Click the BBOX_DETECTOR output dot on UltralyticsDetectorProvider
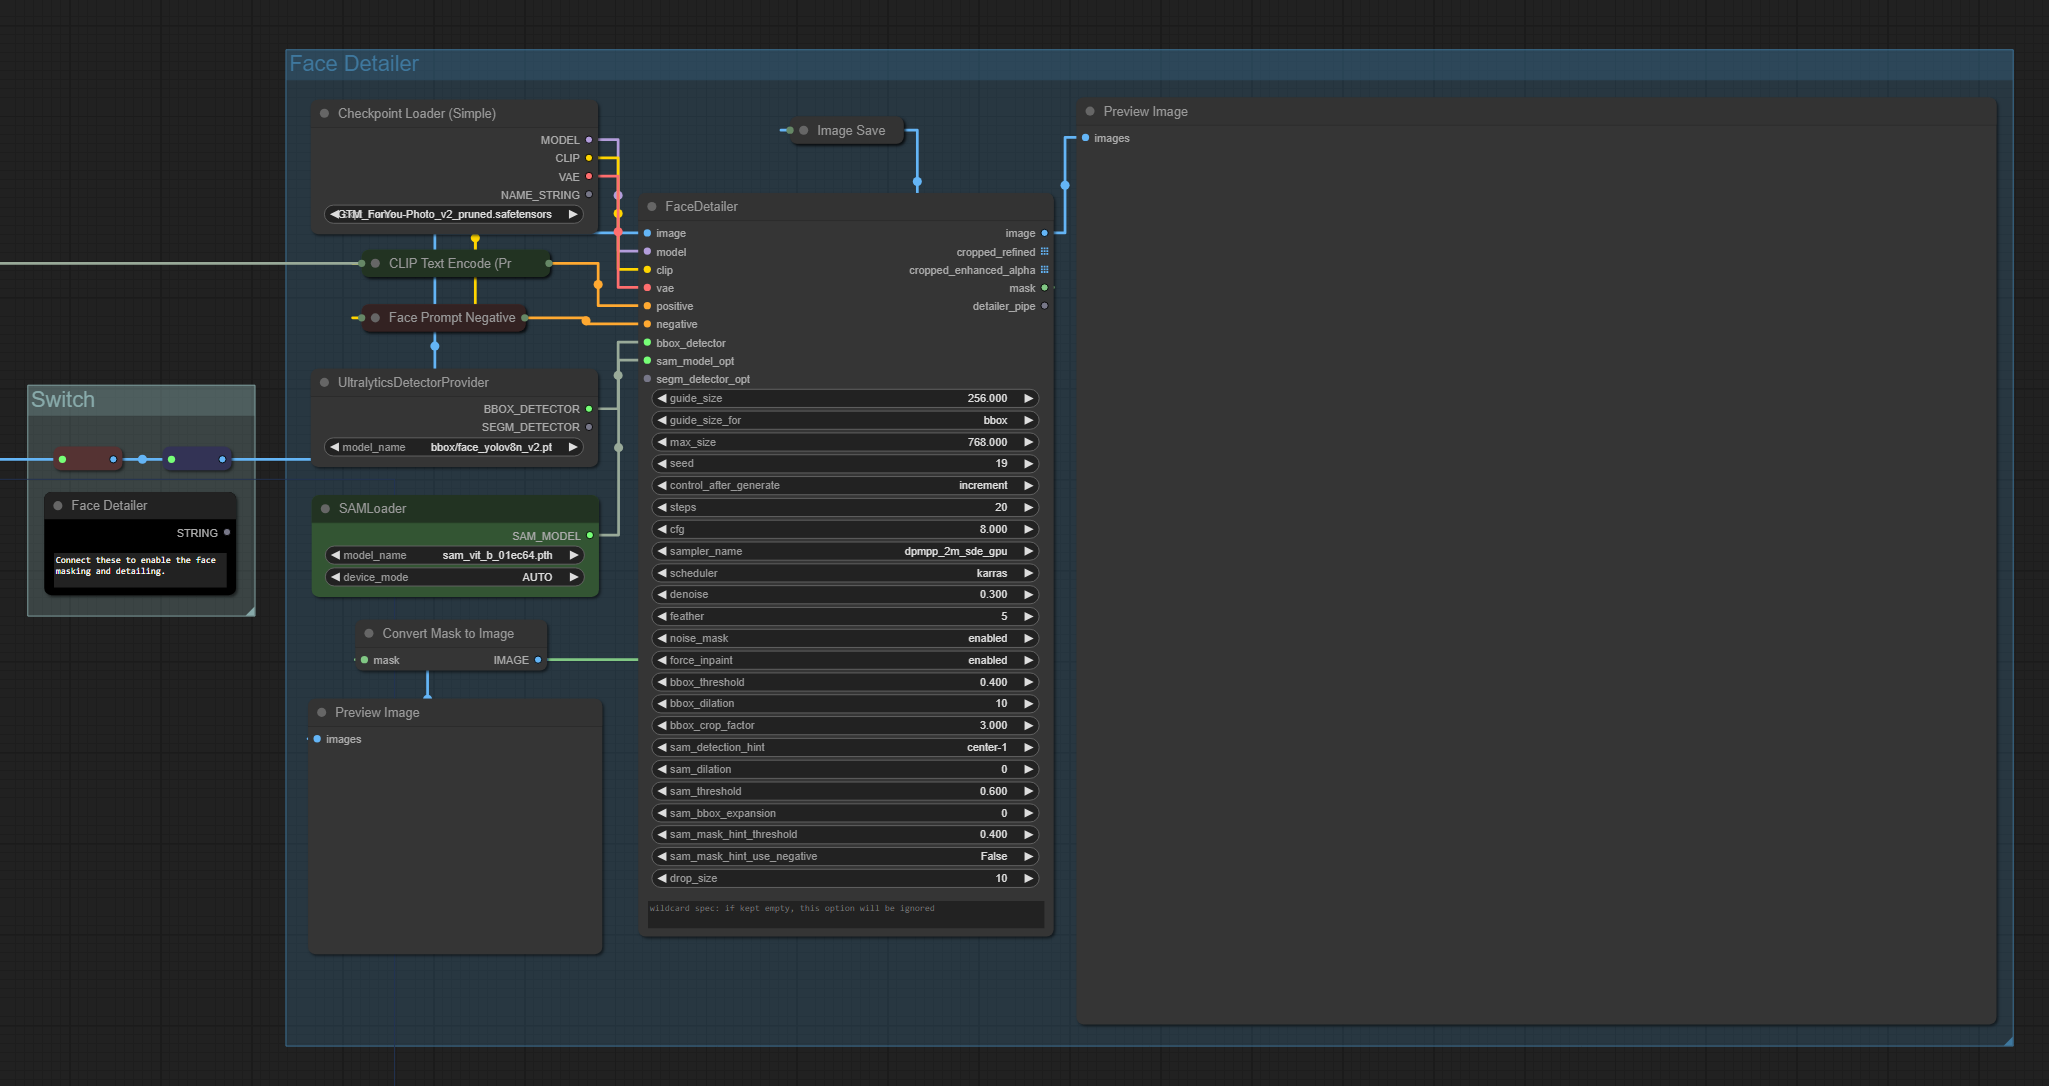The height and width of the screenshot is (1086, 2049). coord(589,408)
